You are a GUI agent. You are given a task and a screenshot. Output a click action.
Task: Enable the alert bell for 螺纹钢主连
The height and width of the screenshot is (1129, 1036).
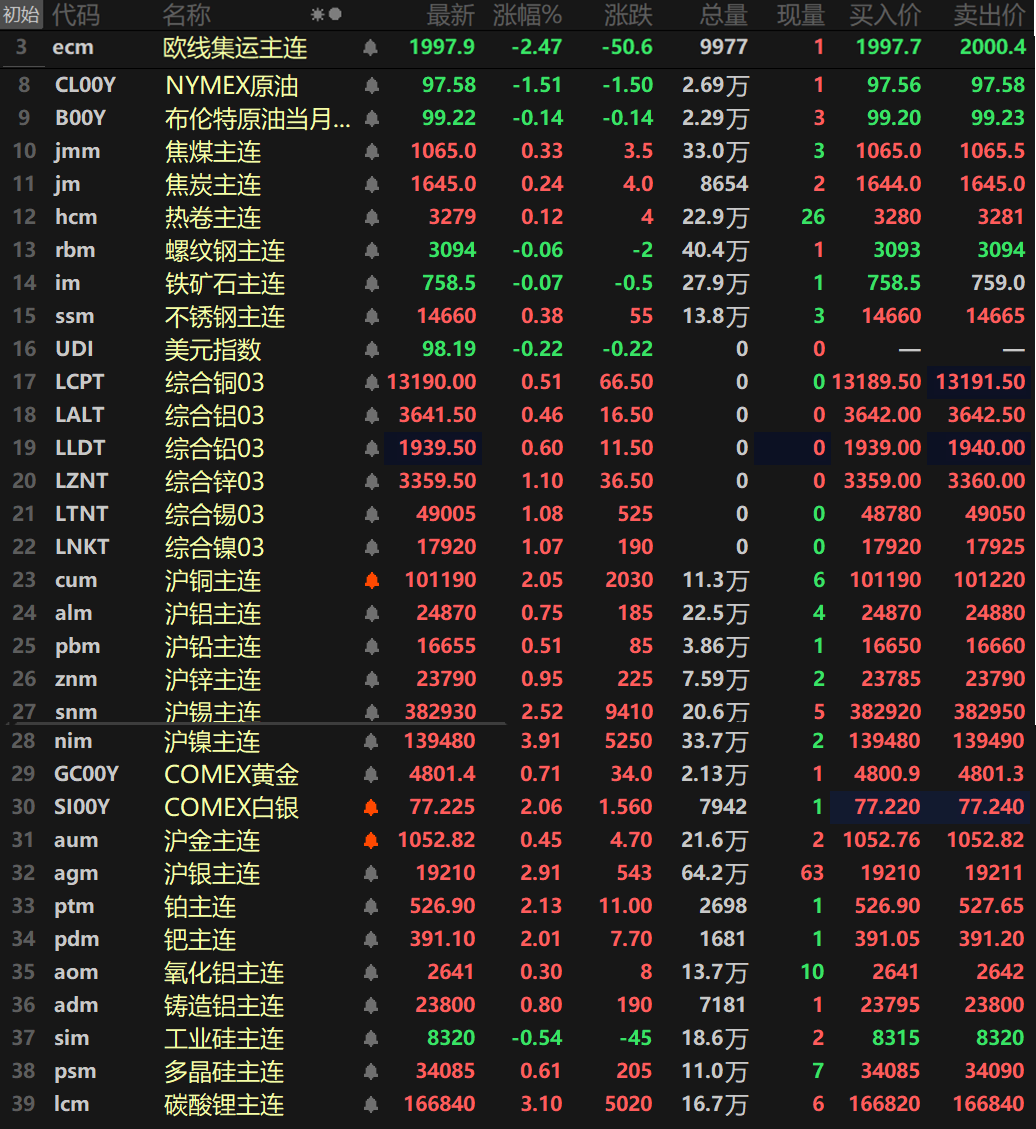[x=372, y=251]
